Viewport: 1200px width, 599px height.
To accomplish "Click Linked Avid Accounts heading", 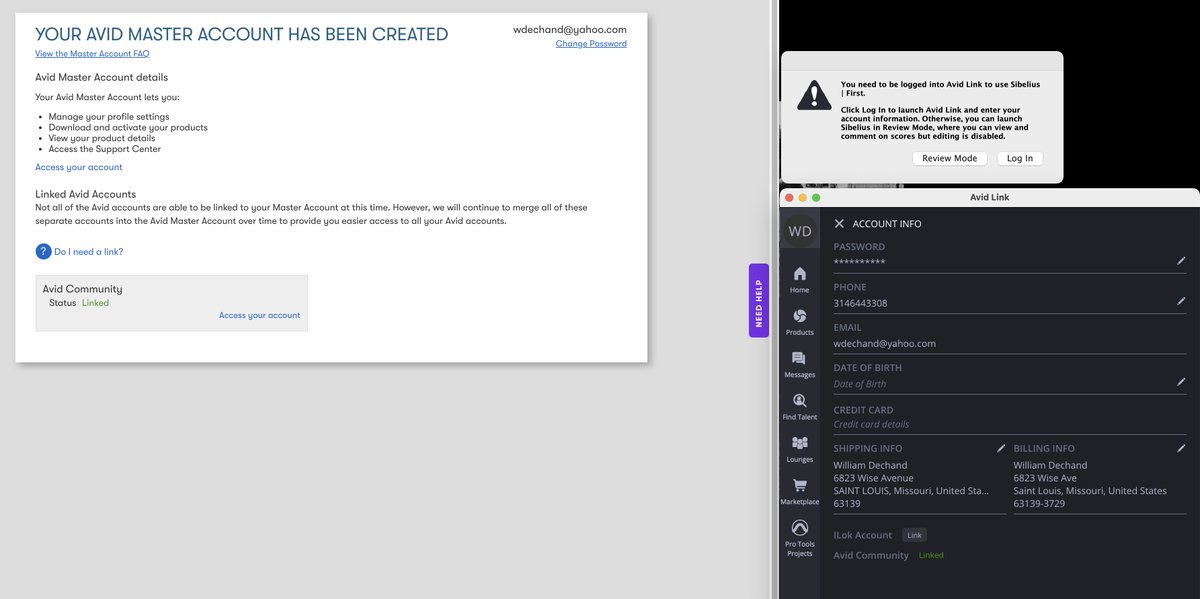I will click(85, 194).
